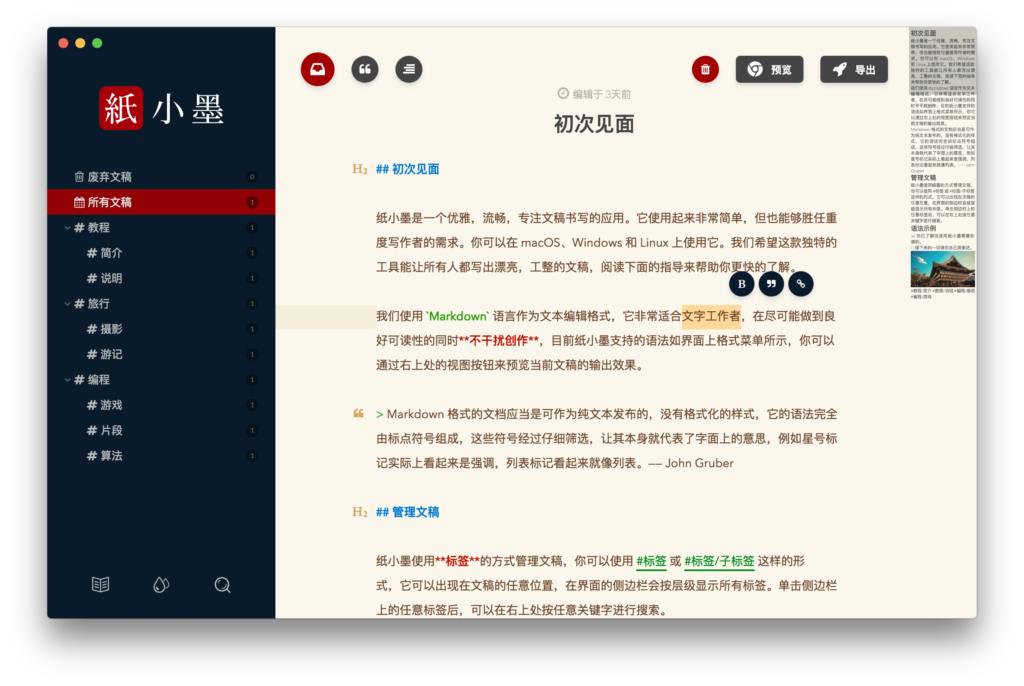This screenshot has width=1024, height=686.
Task: Click the red inbox button in the toolbar
Action: click(317, 69)
